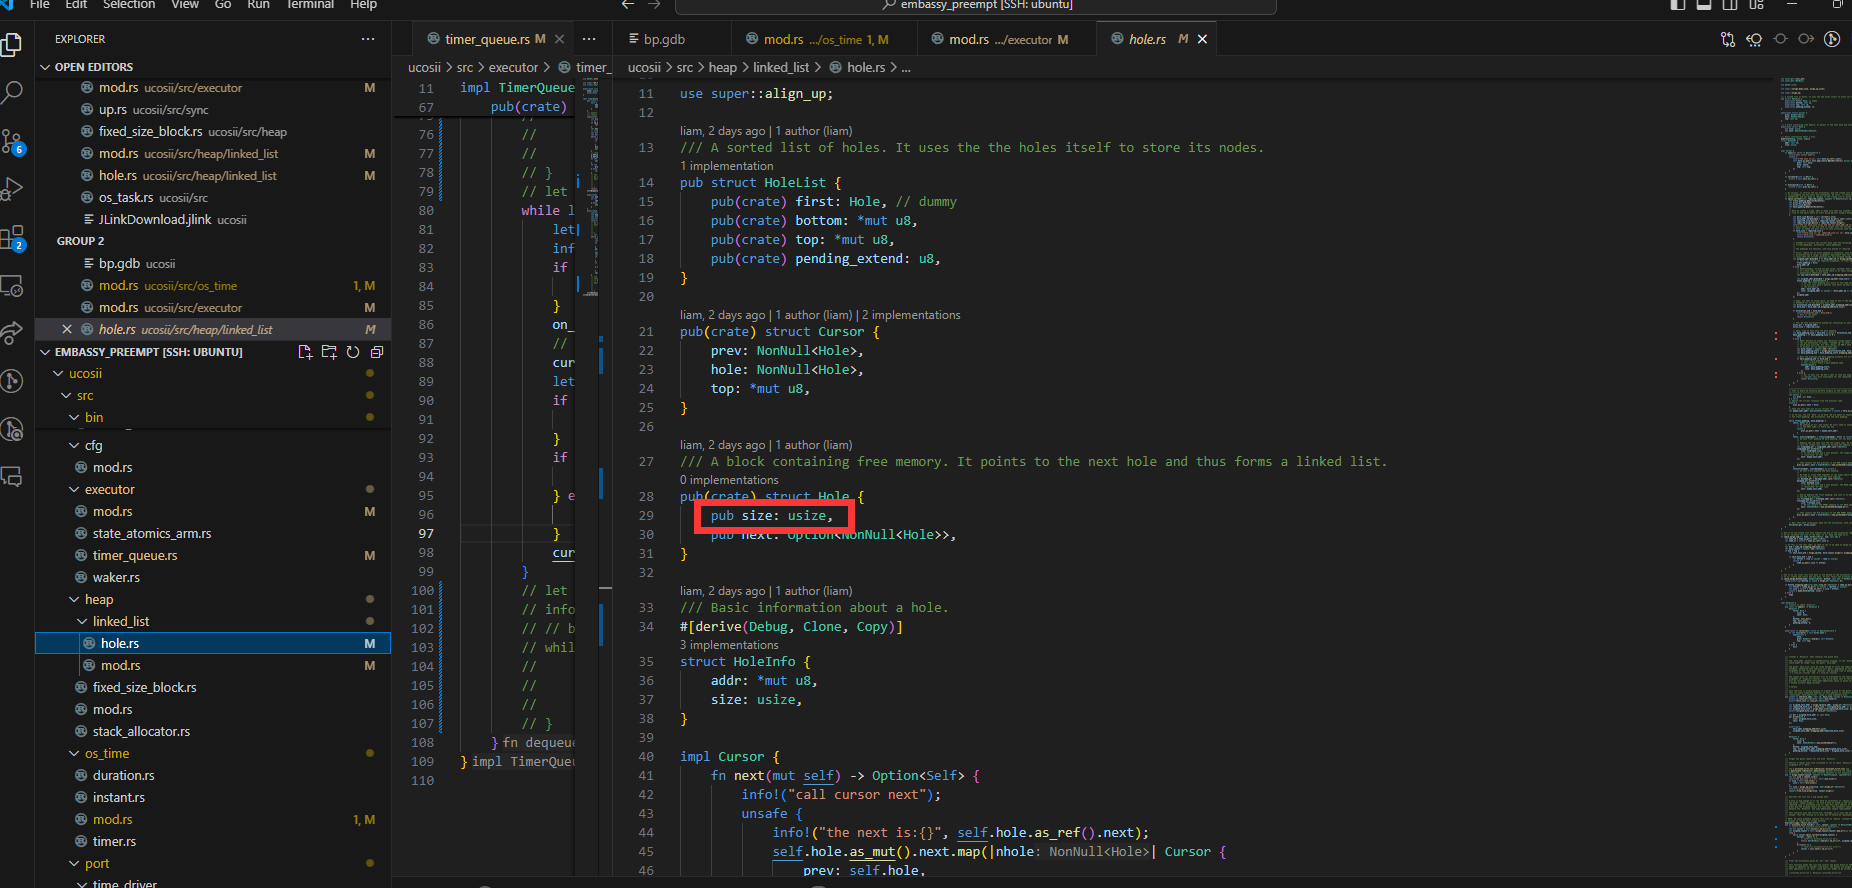Open the Run and Debug view

click(x=12, y=189)
